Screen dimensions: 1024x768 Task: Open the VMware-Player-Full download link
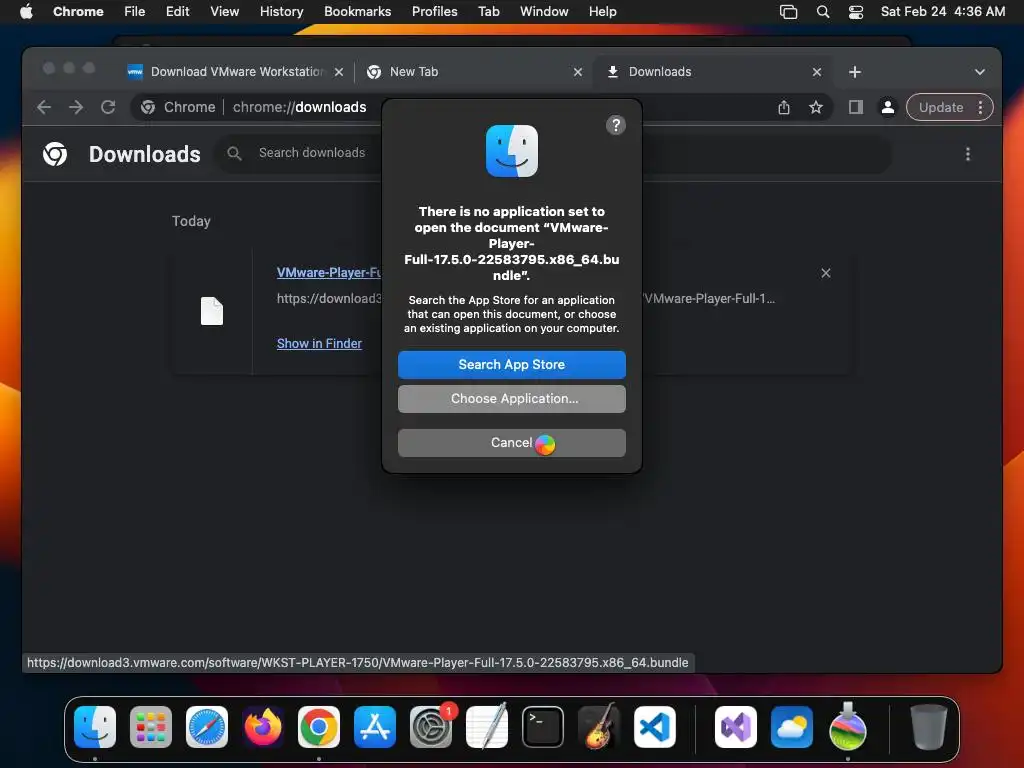(x=328, y=272)
